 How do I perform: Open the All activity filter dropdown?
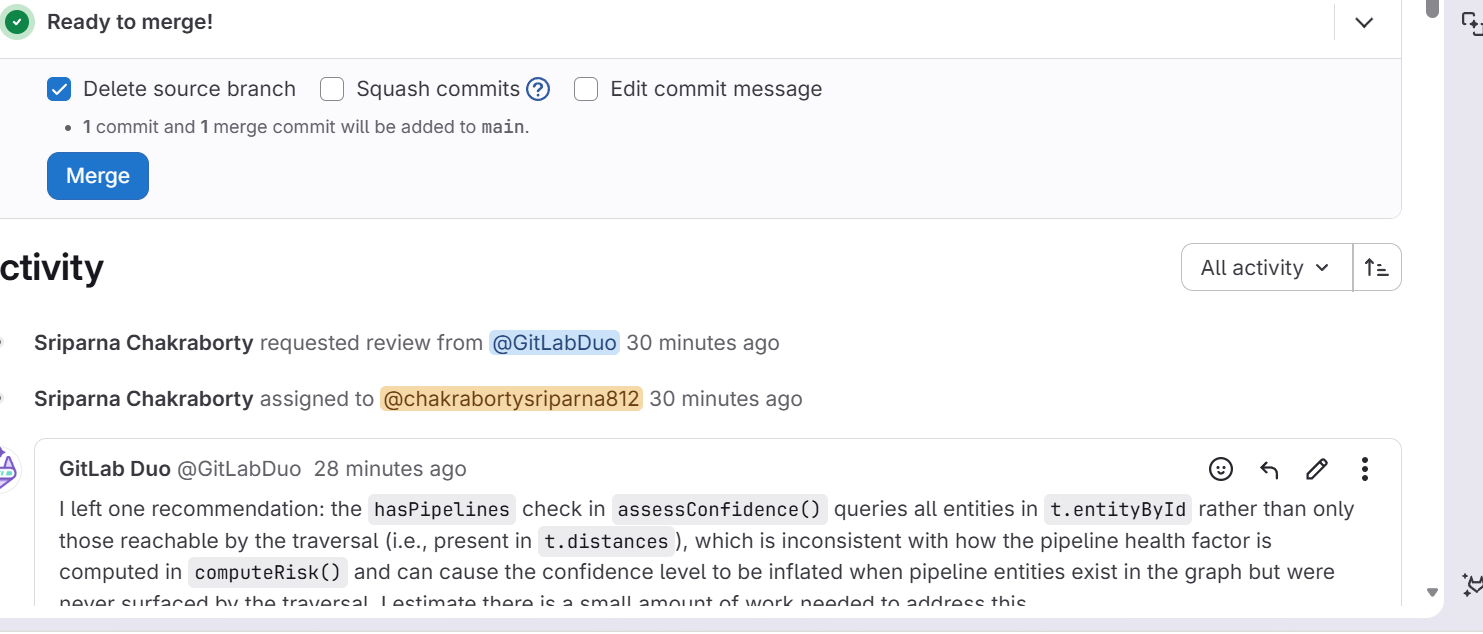1266,267
